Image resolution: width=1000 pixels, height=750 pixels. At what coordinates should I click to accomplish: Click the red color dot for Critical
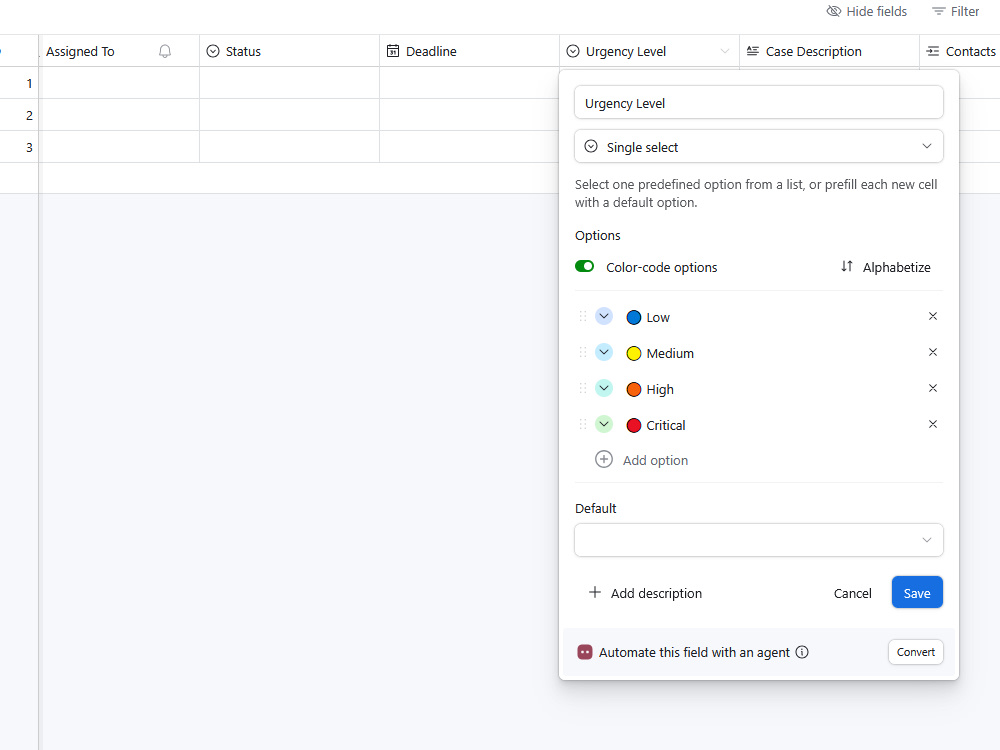pyautogui.click(x=633, y=425)
